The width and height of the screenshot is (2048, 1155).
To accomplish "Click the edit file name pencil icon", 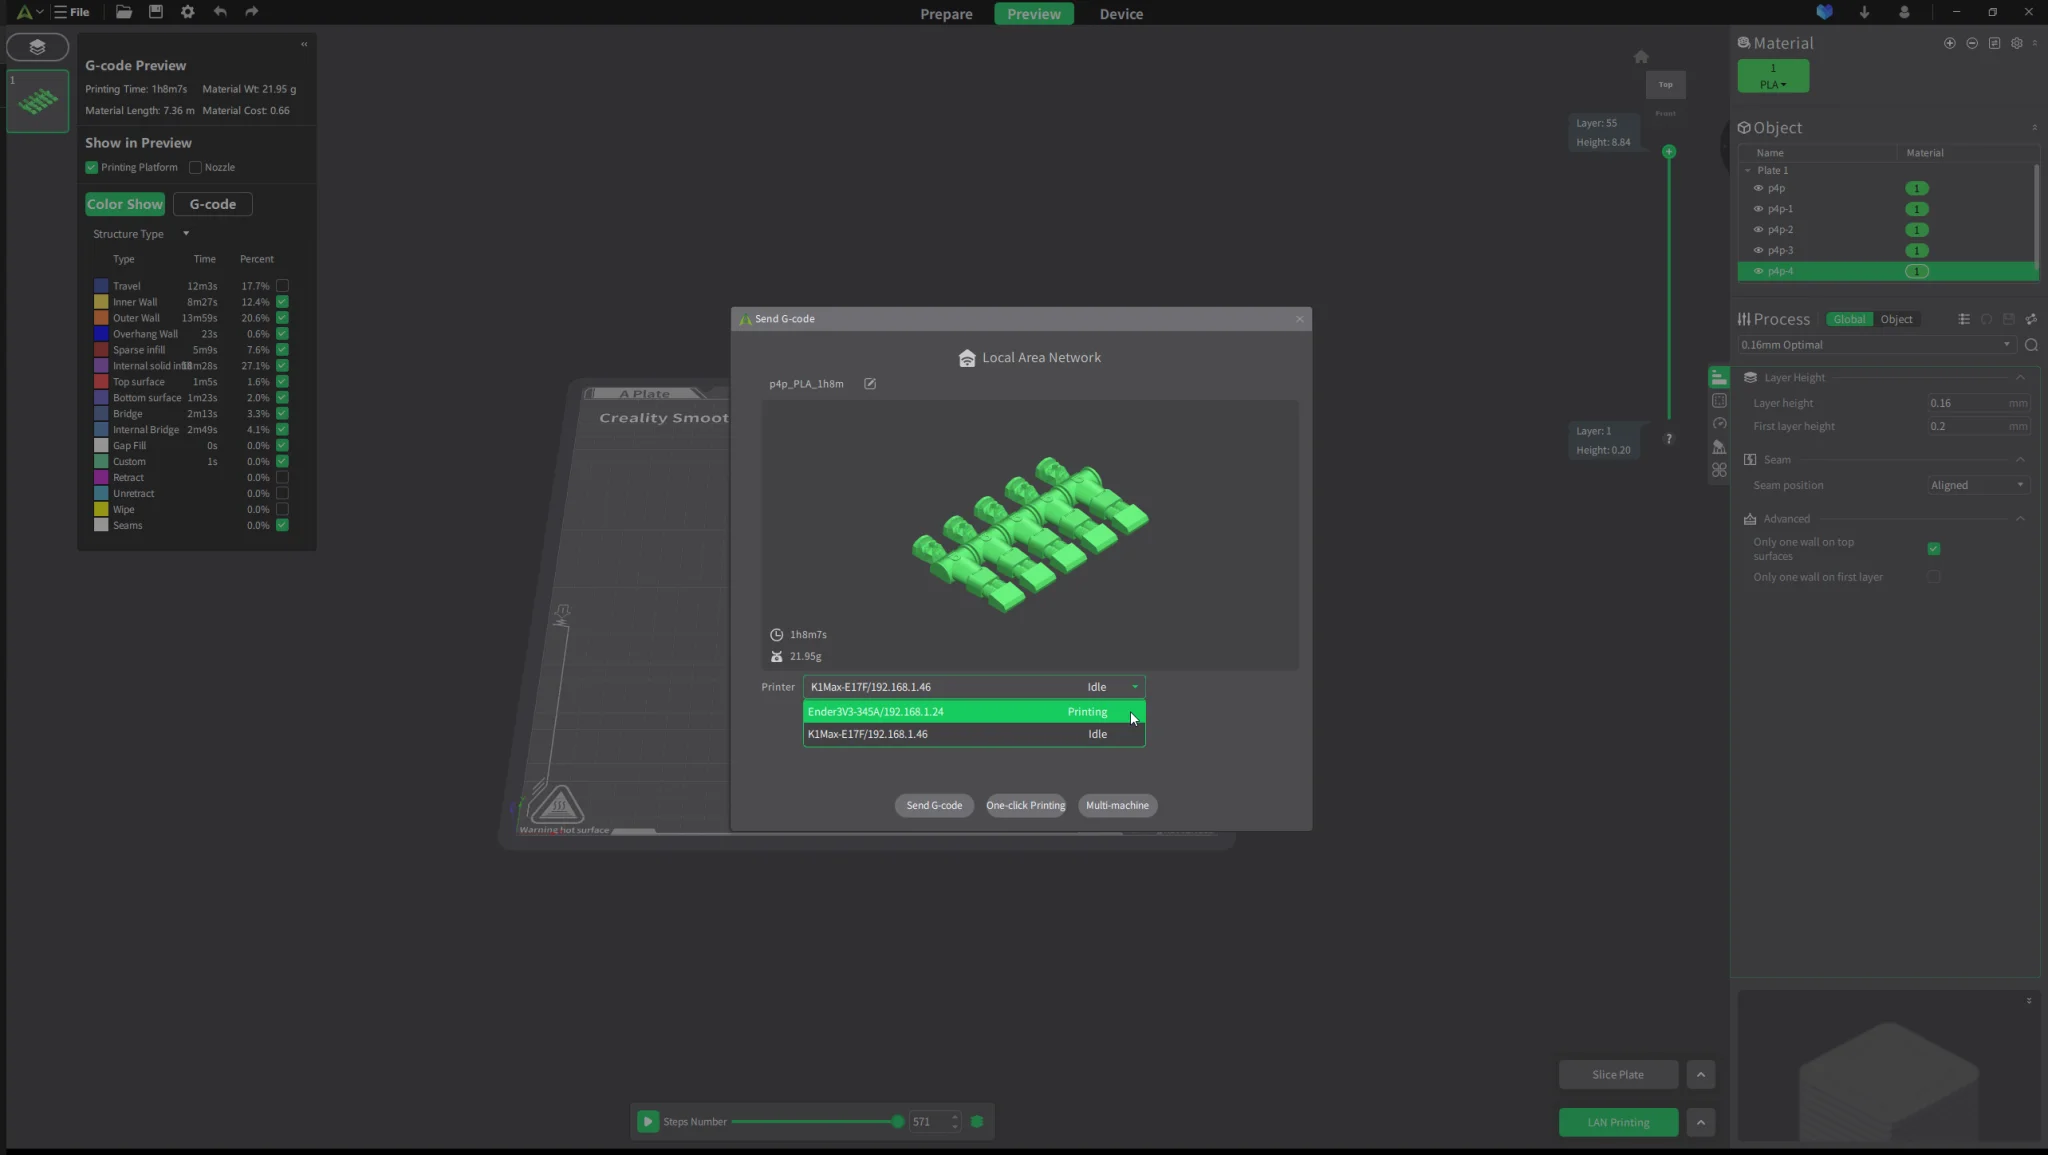I will point(870,384).
